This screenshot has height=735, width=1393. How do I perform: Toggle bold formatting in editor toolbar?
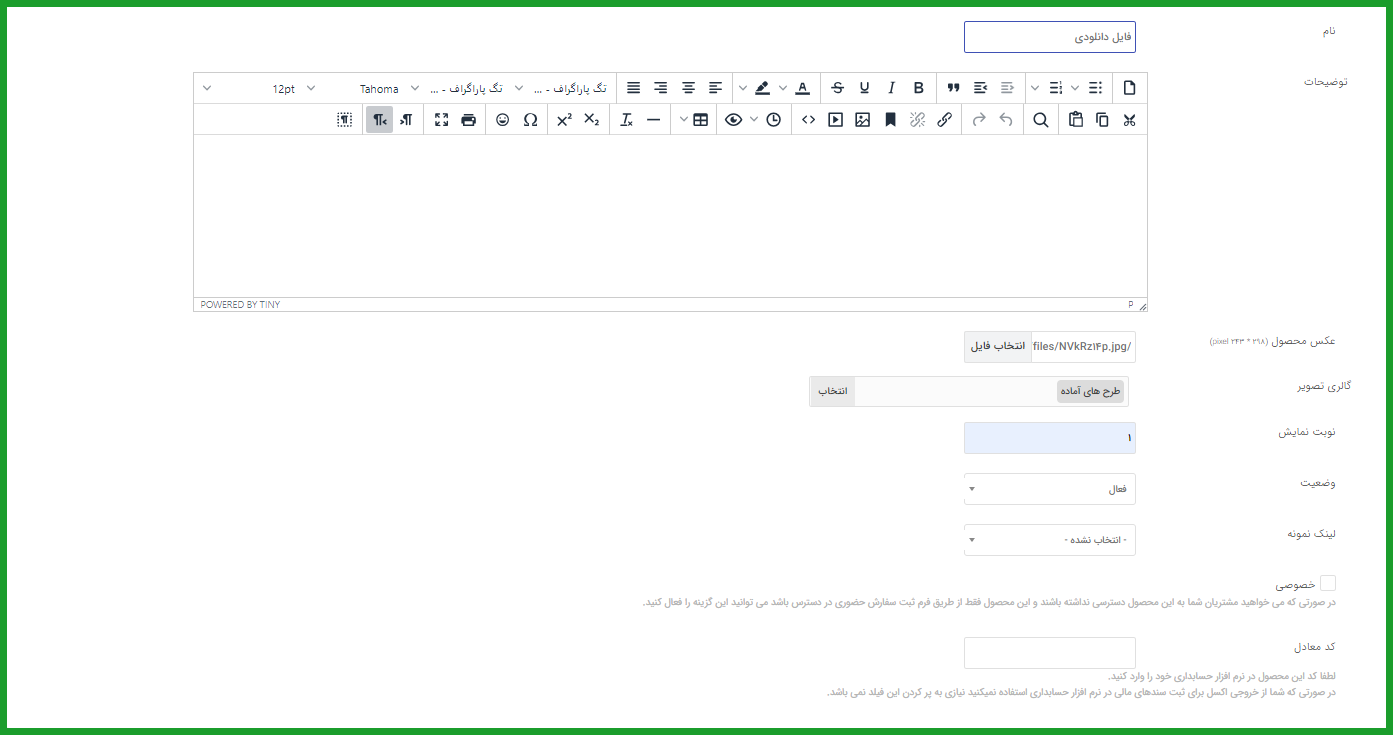(x=918, y=88)
